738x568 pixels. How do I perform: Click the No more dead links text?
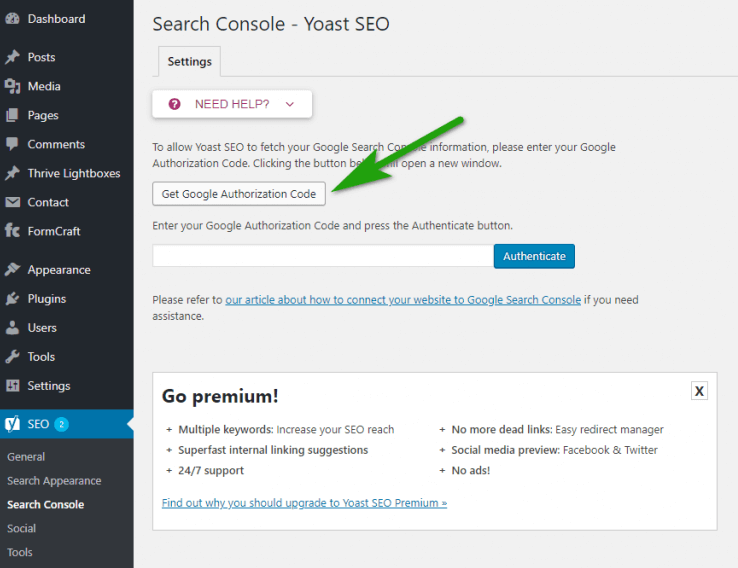(x=557, y=430)
